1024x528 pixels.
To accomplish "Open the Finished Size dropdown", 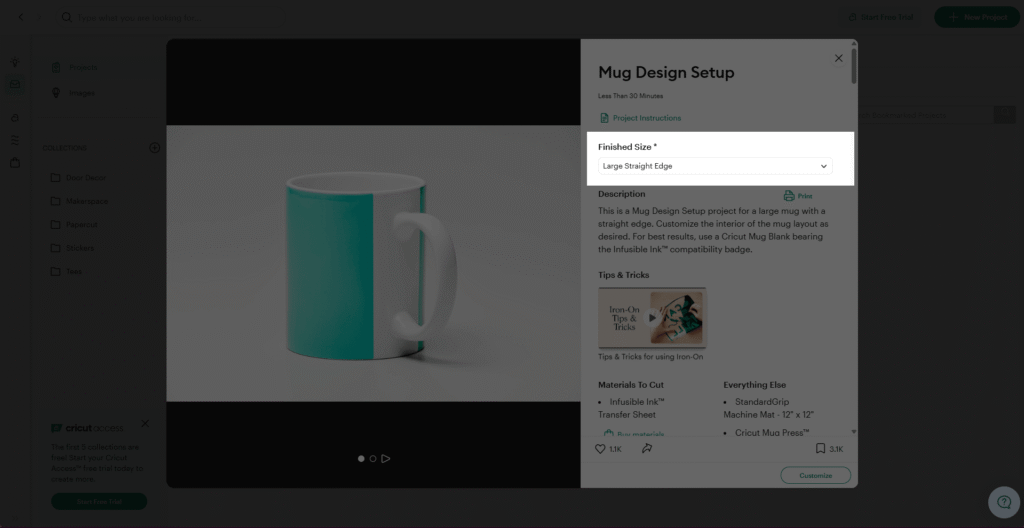I will coord(715,166).
